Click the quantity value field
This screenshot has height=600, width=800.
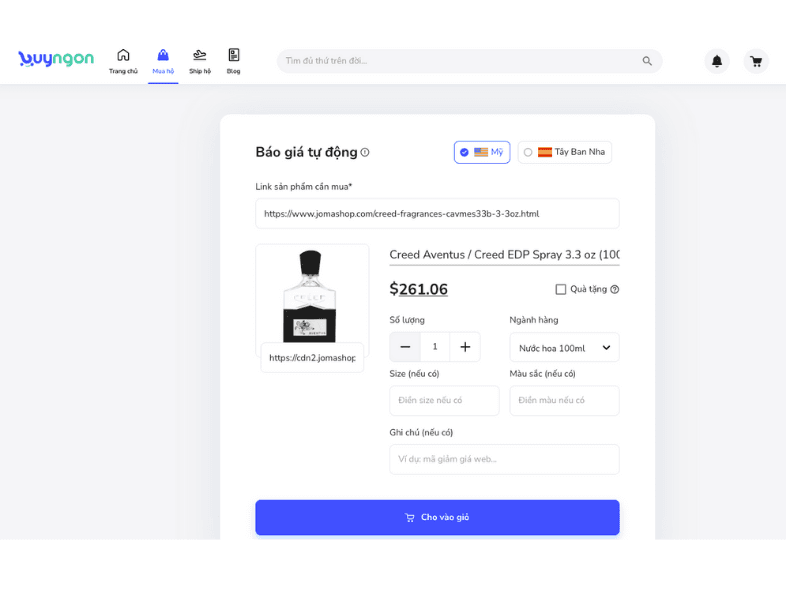[435, 347]
